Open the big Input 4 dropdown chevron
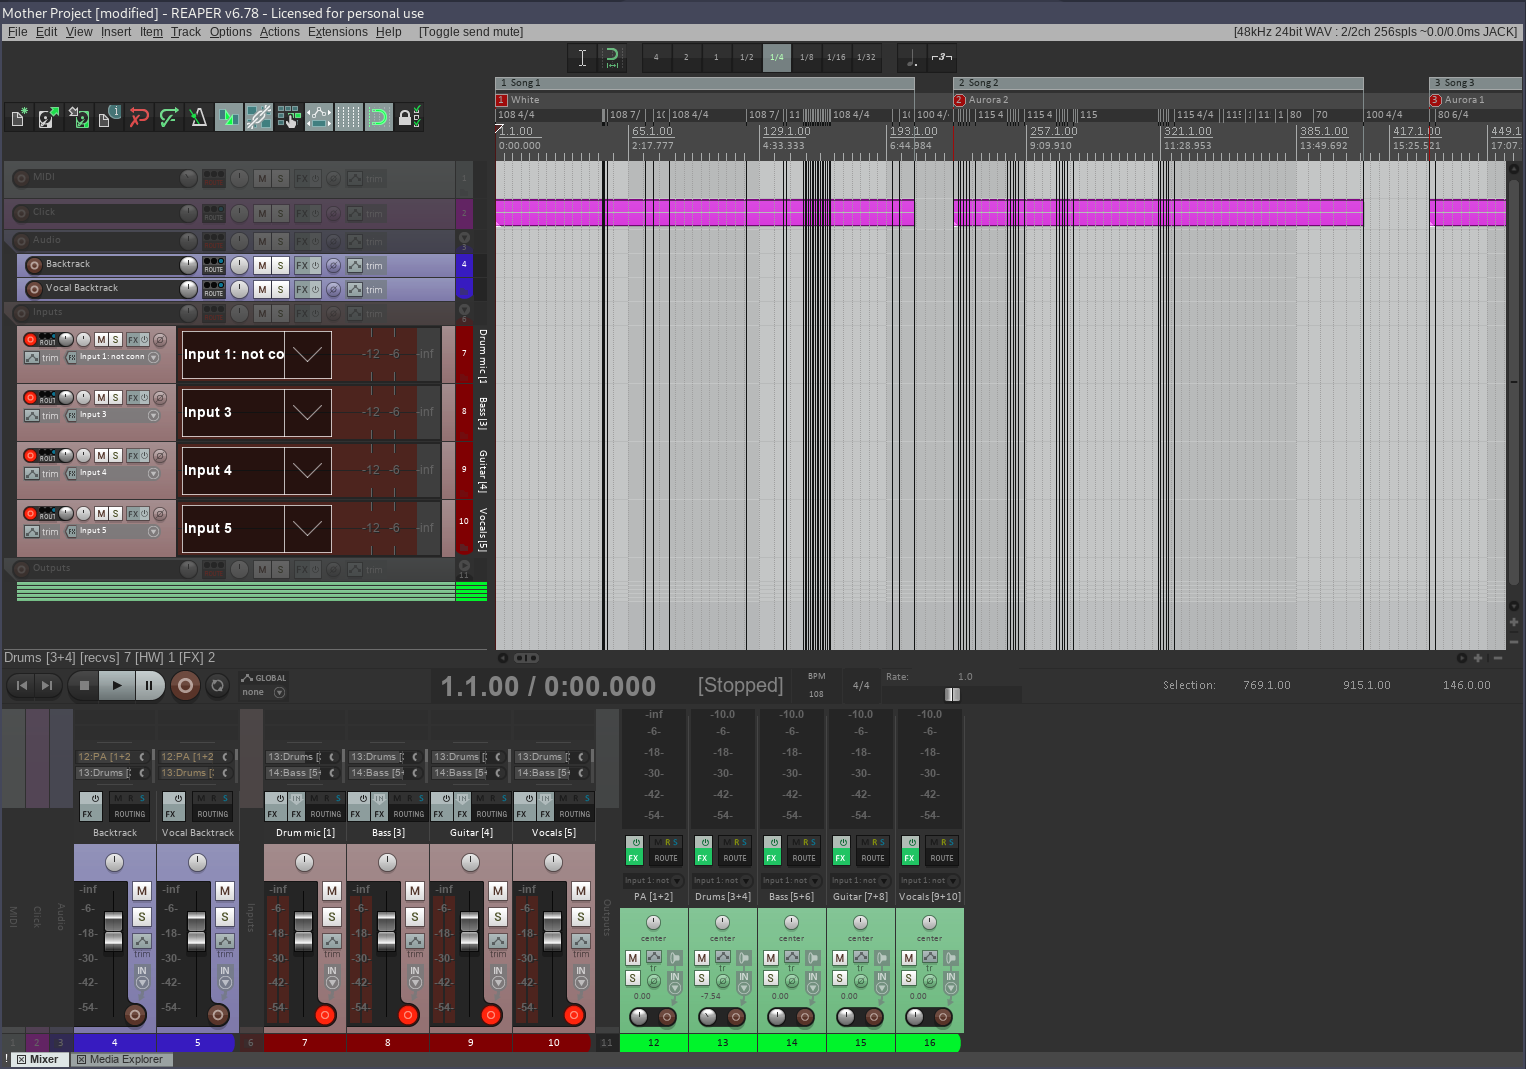 (x=307, y=470)
